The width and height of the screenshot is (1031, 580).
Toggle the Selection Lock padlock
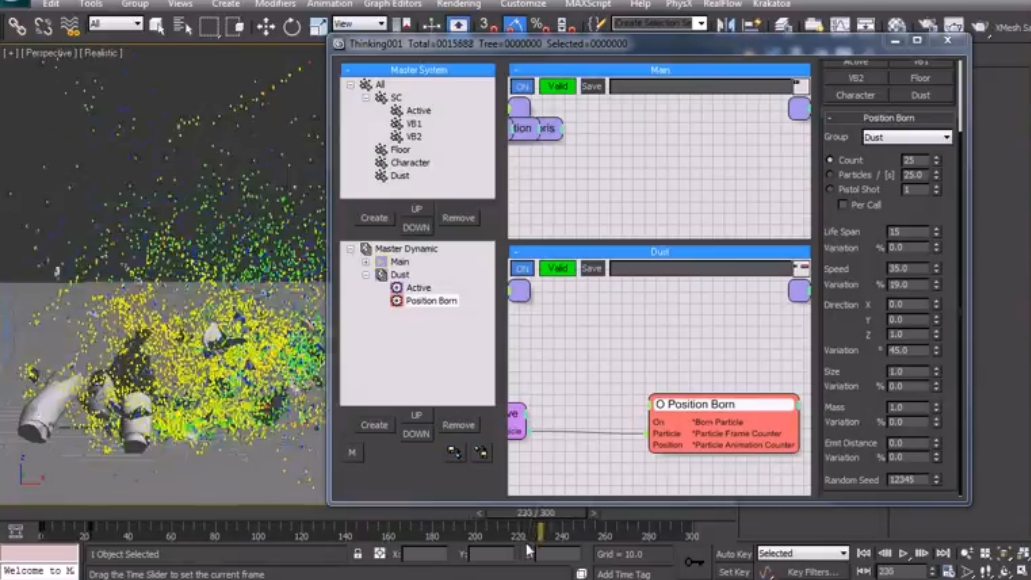(358, 554)
